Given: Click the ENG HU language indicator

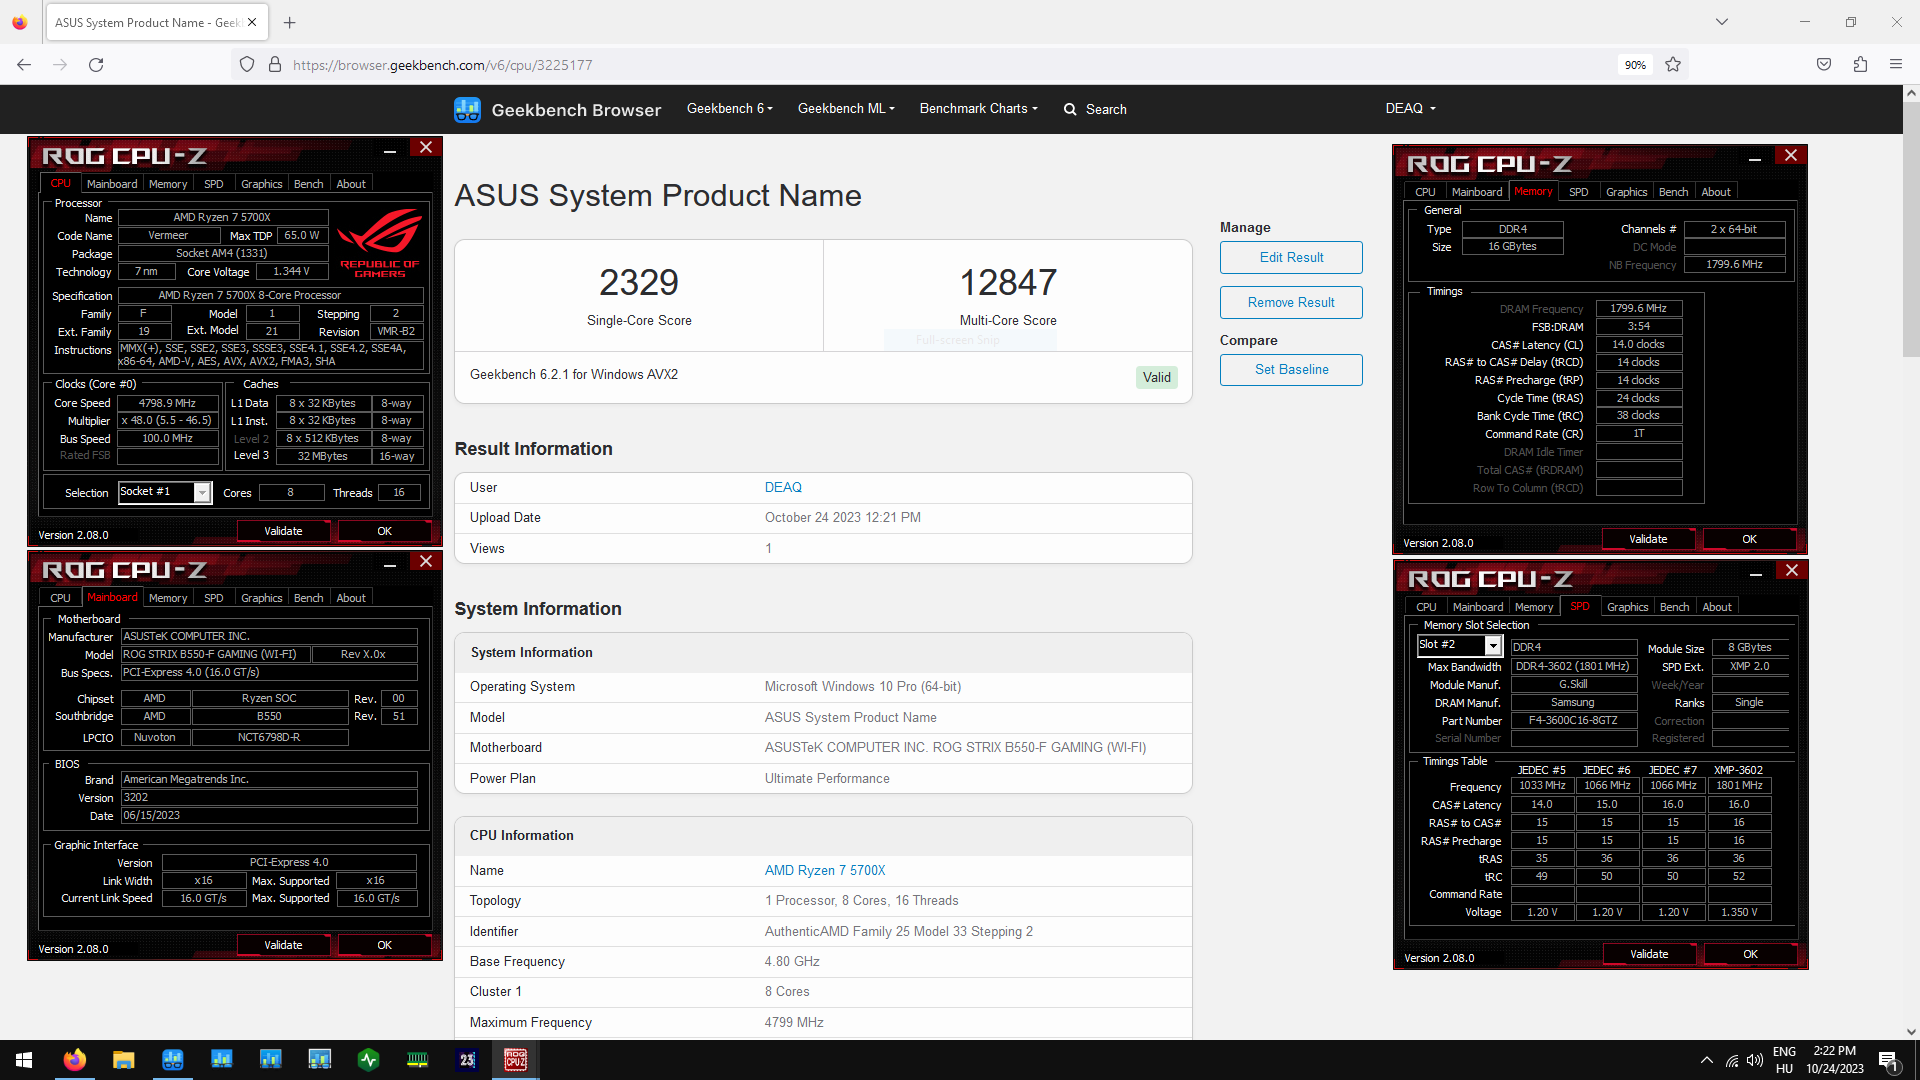Looking at the screenshot, I should pyautogui.click(x=1784, y=1060).
